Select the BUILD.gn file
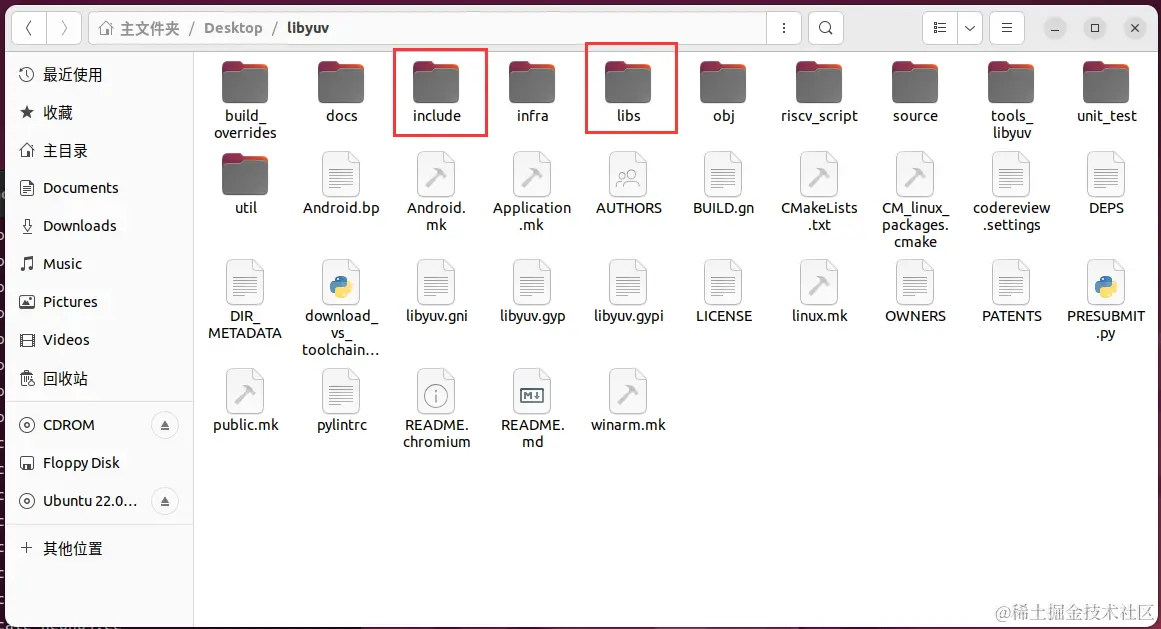This screenshot has height=629, width=1161. (723, 184)
